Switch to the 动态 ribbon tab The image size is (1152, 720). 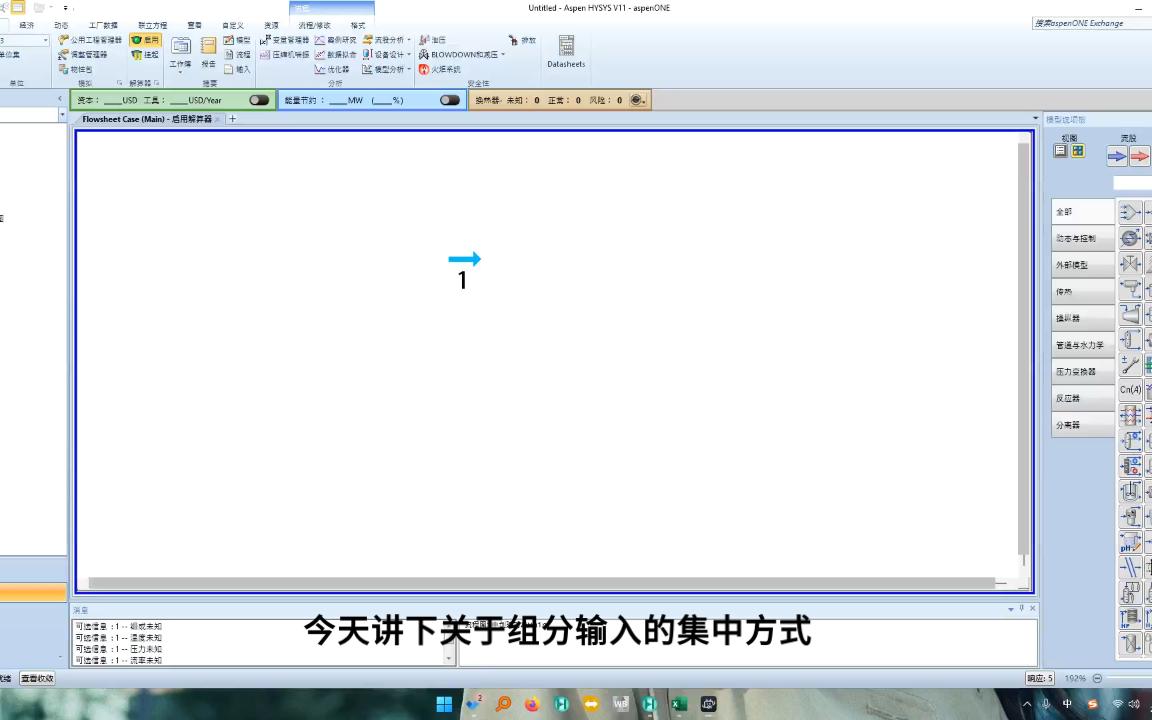(x=61, y=25)
